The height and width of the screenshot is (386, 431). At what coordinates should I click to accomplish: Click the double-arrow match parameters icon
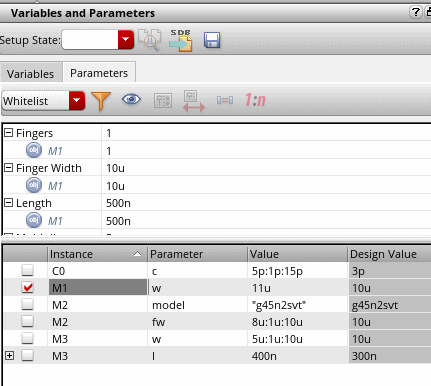point(194,101)
